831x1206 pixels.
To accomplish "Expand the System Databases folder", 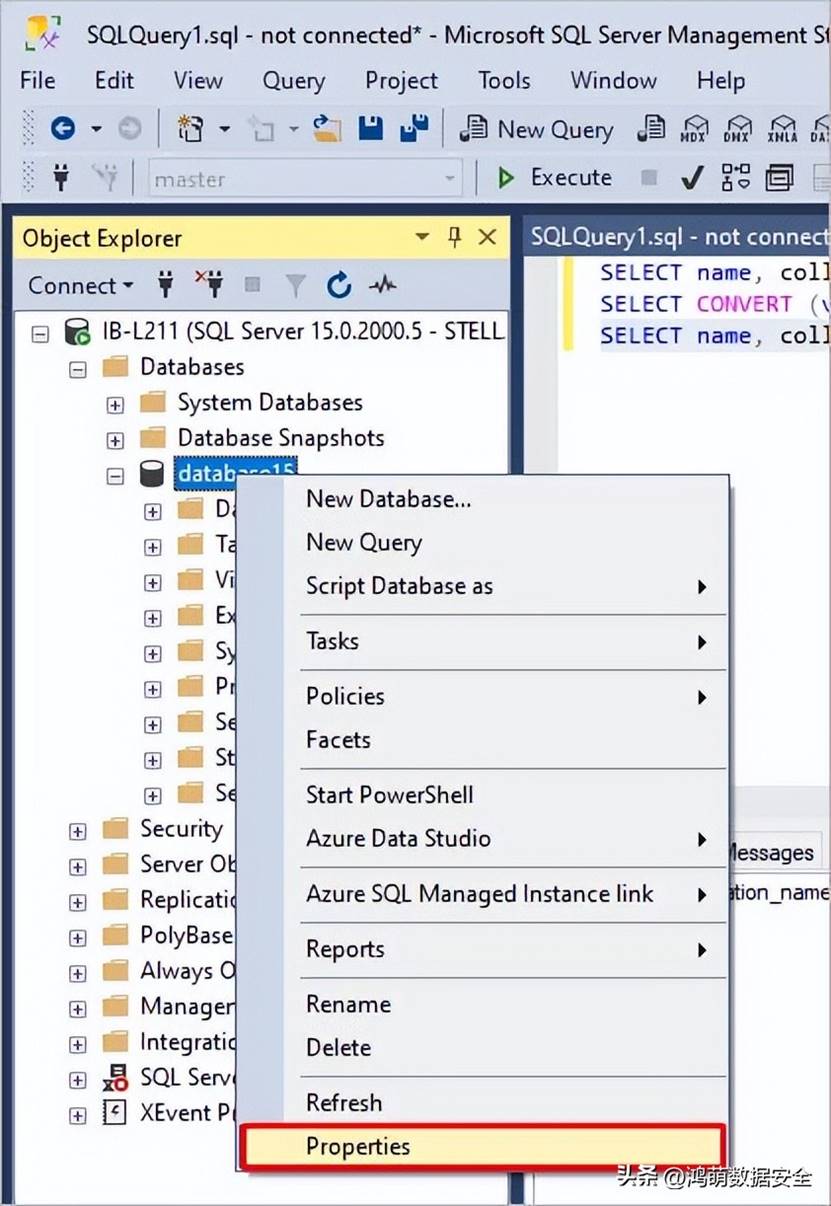I will tap(115, 404).
